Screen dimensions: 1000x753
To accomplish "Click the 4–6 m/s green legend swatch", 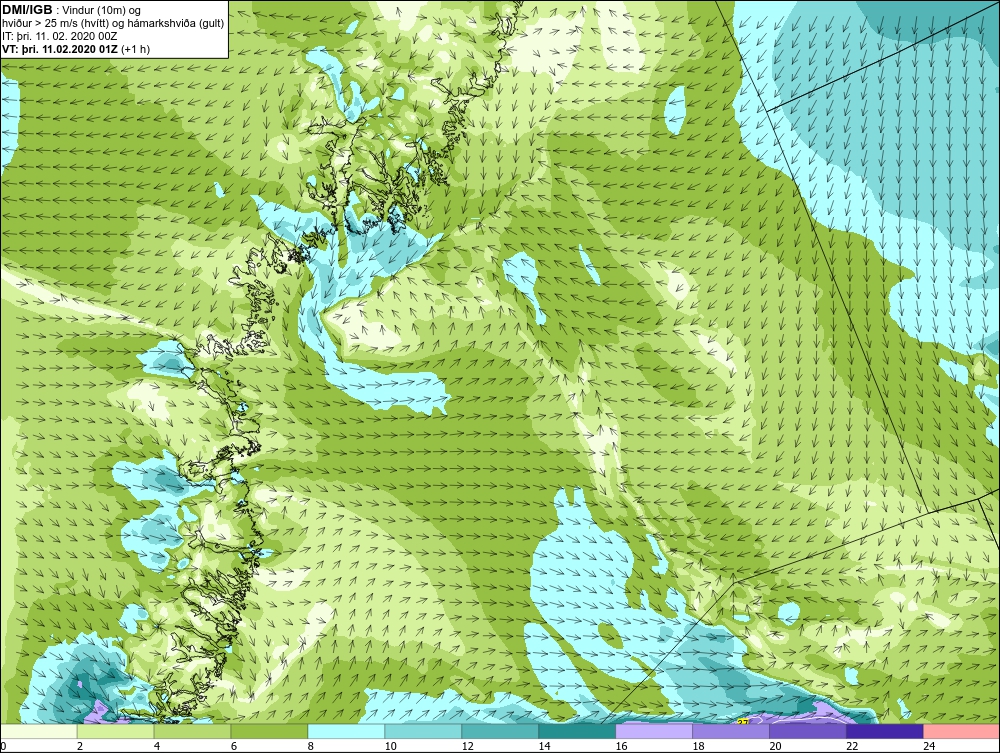I will 192,731.
